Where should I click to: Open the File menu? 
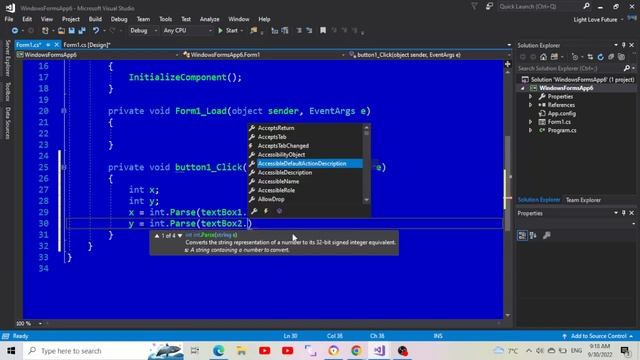[9, 19]
